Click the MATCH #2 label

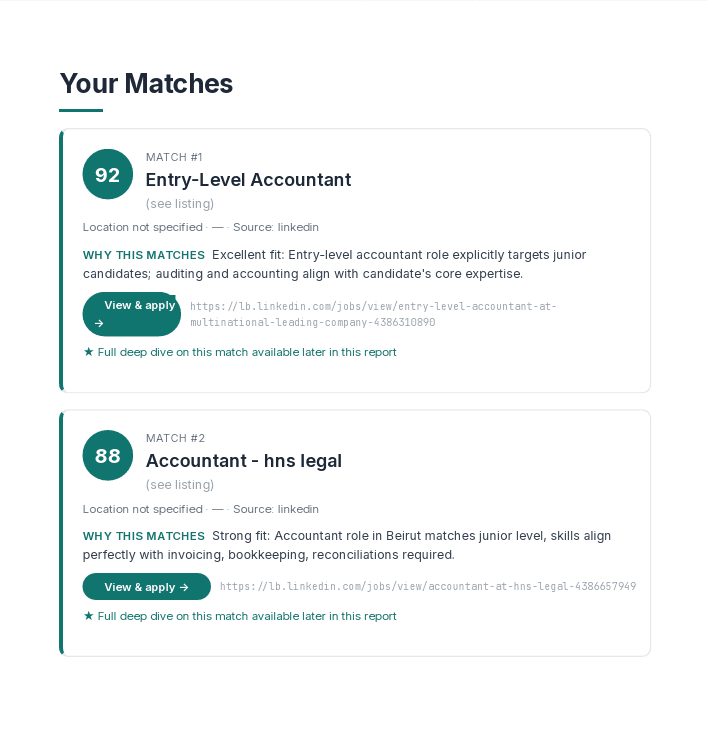click(175, 438)
